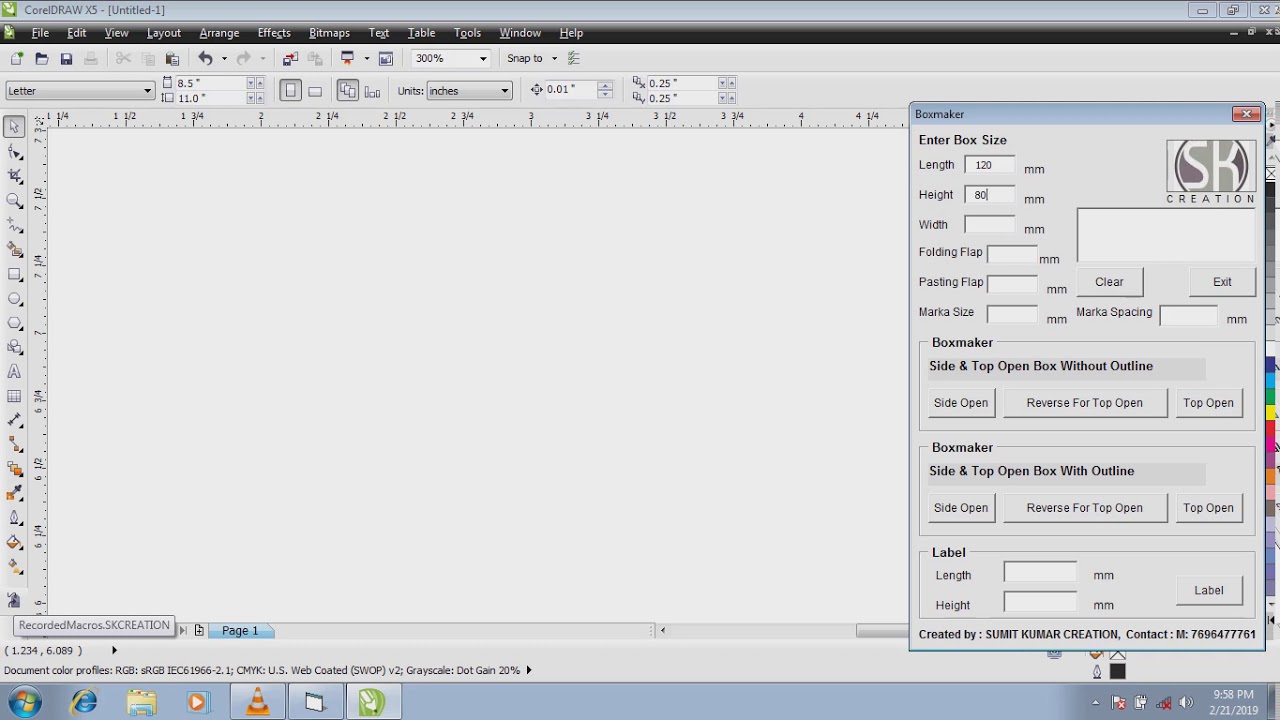The width and height of the screenshot is (1280, 720).
Task: Click the Welcome screen icon
Action: click(x=386, y=59)
